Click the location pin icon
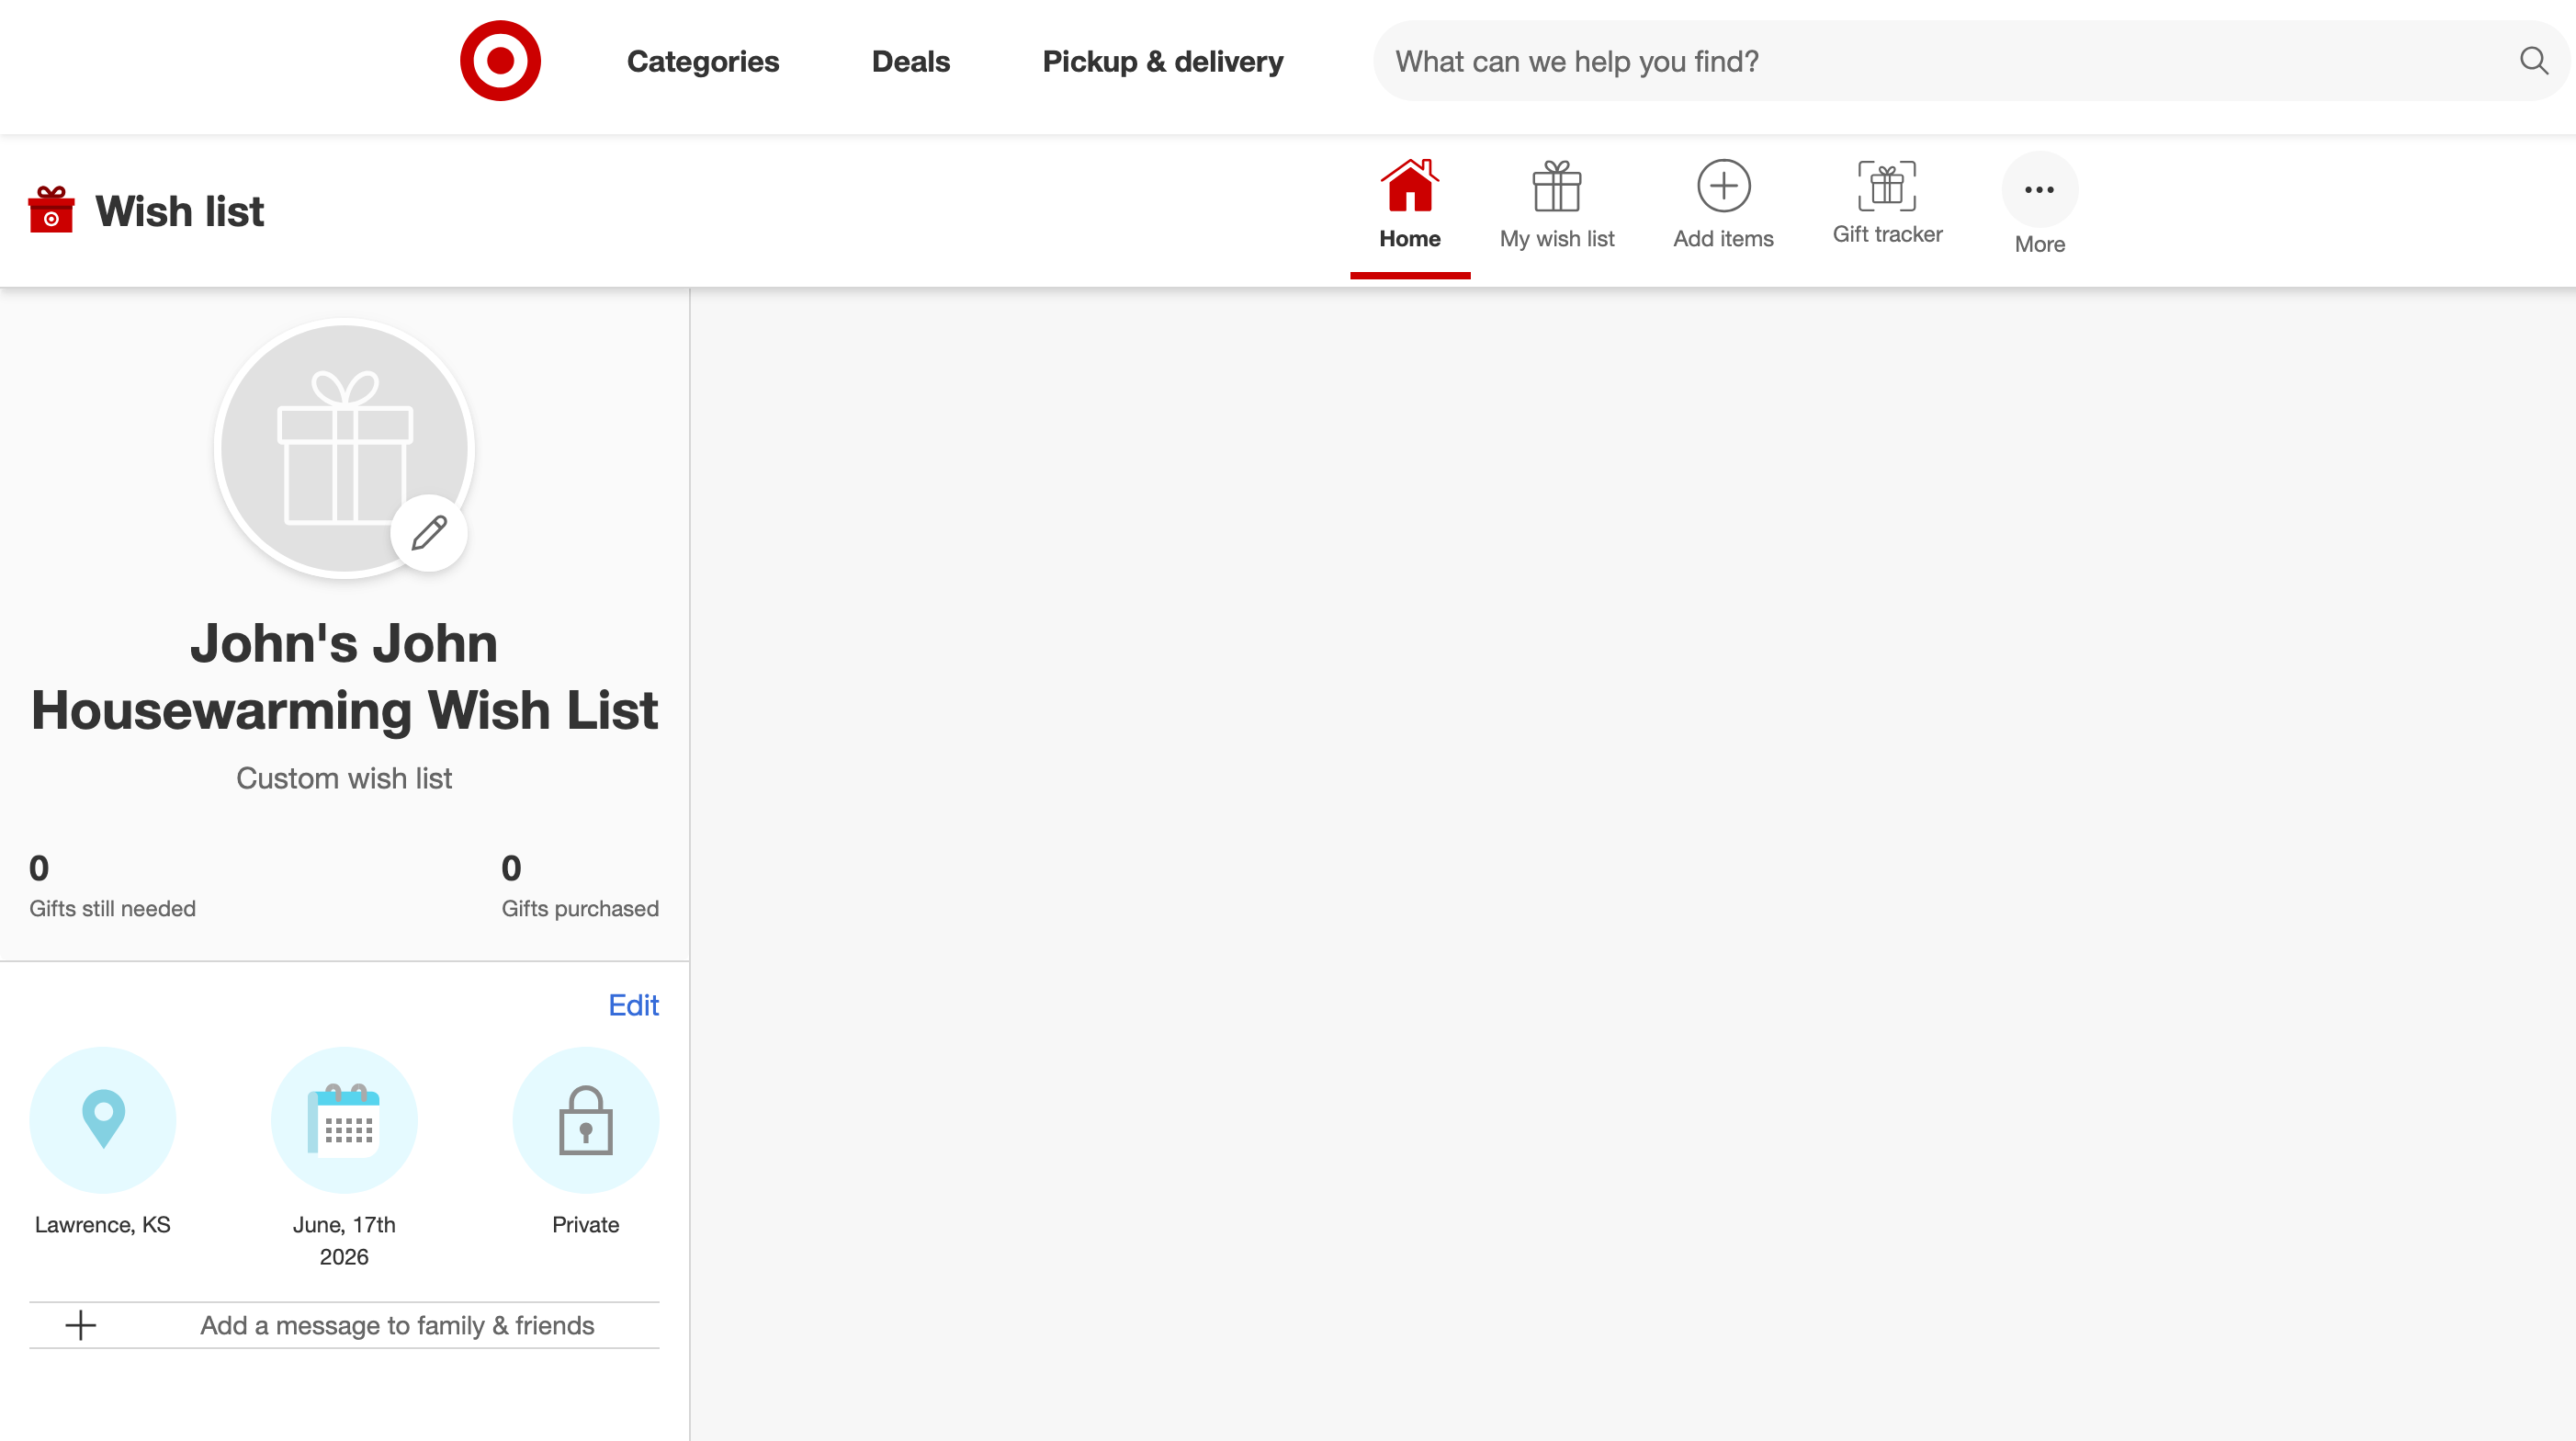 click(x=103, y=1120)
